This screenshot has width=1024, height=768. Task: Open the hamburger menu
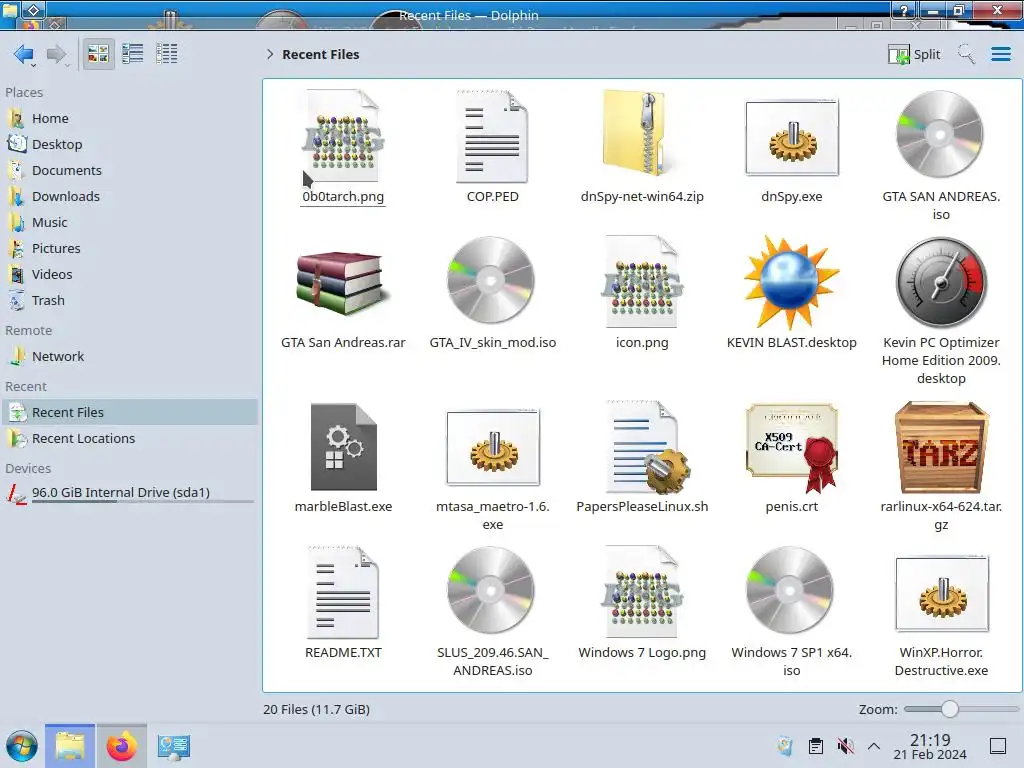pos(1000,54)
